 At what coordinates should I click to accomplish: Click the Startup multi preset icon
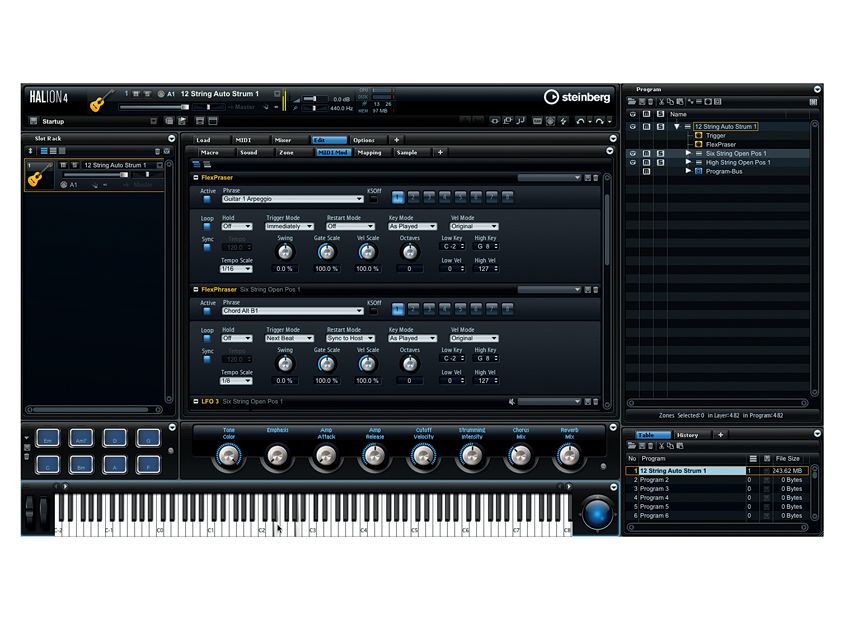pos(34,121)
